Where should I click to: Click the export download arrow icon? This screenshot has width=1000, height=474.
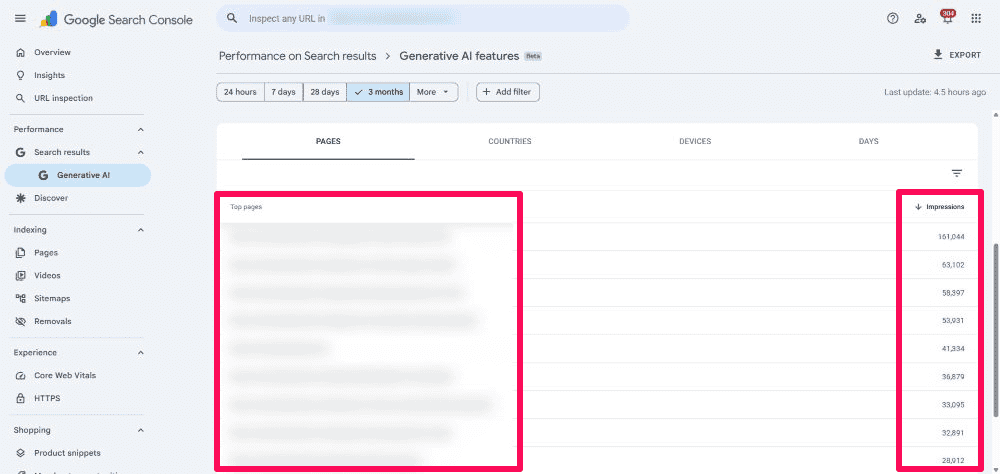[938, 55]
